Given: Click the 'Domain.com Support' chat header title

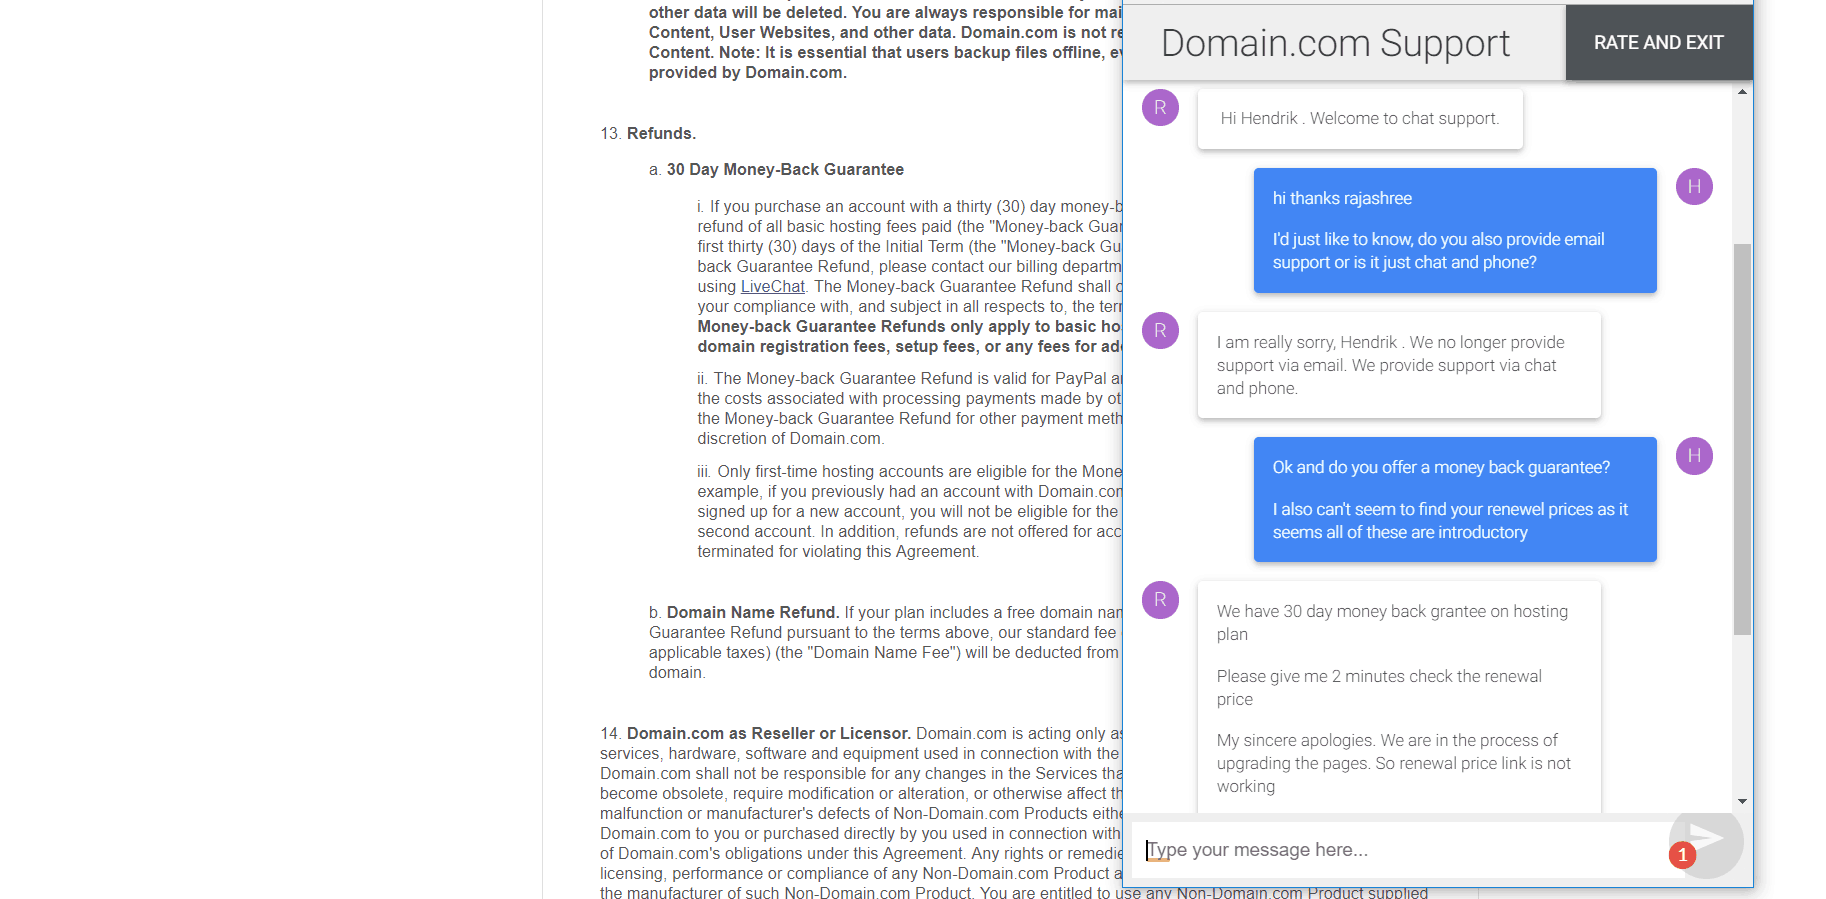Looking at the screenshot, I should [1335, 43].
